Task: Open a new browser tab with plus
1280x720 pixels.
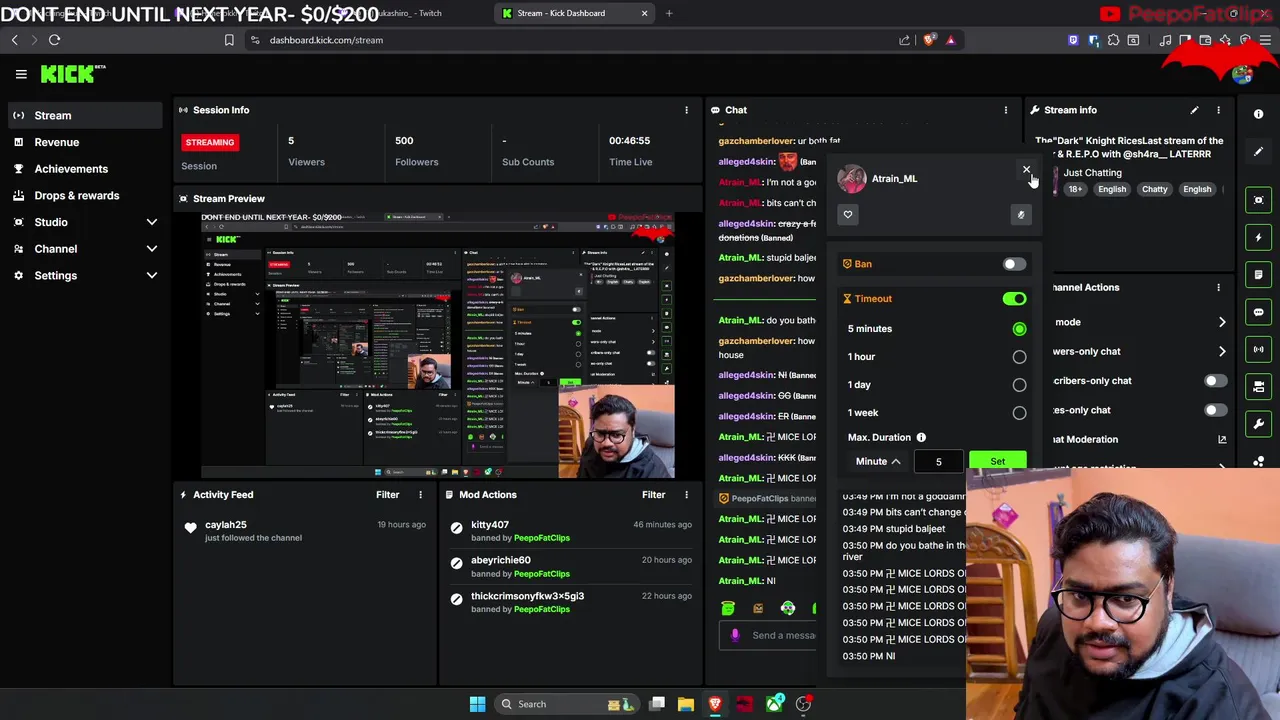Action: tap(669, 13)
